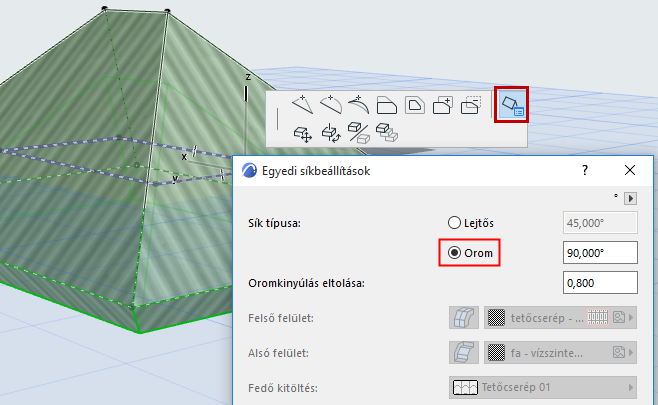Select the subtract from polygon icon
The height and width of the screenshot is (405, 658).
471,105
